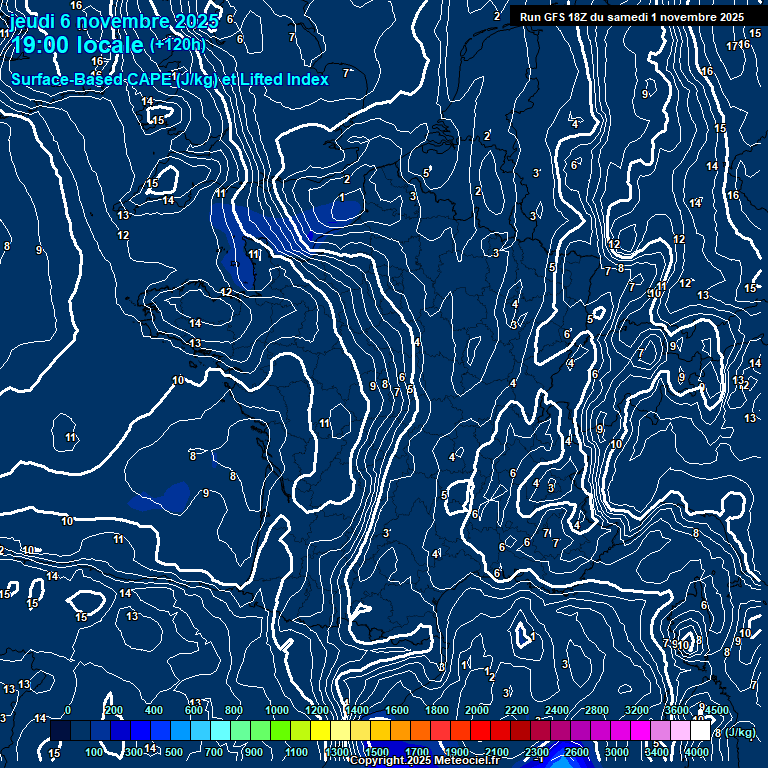Click the 0 value label above legend start

coord(67,710)
